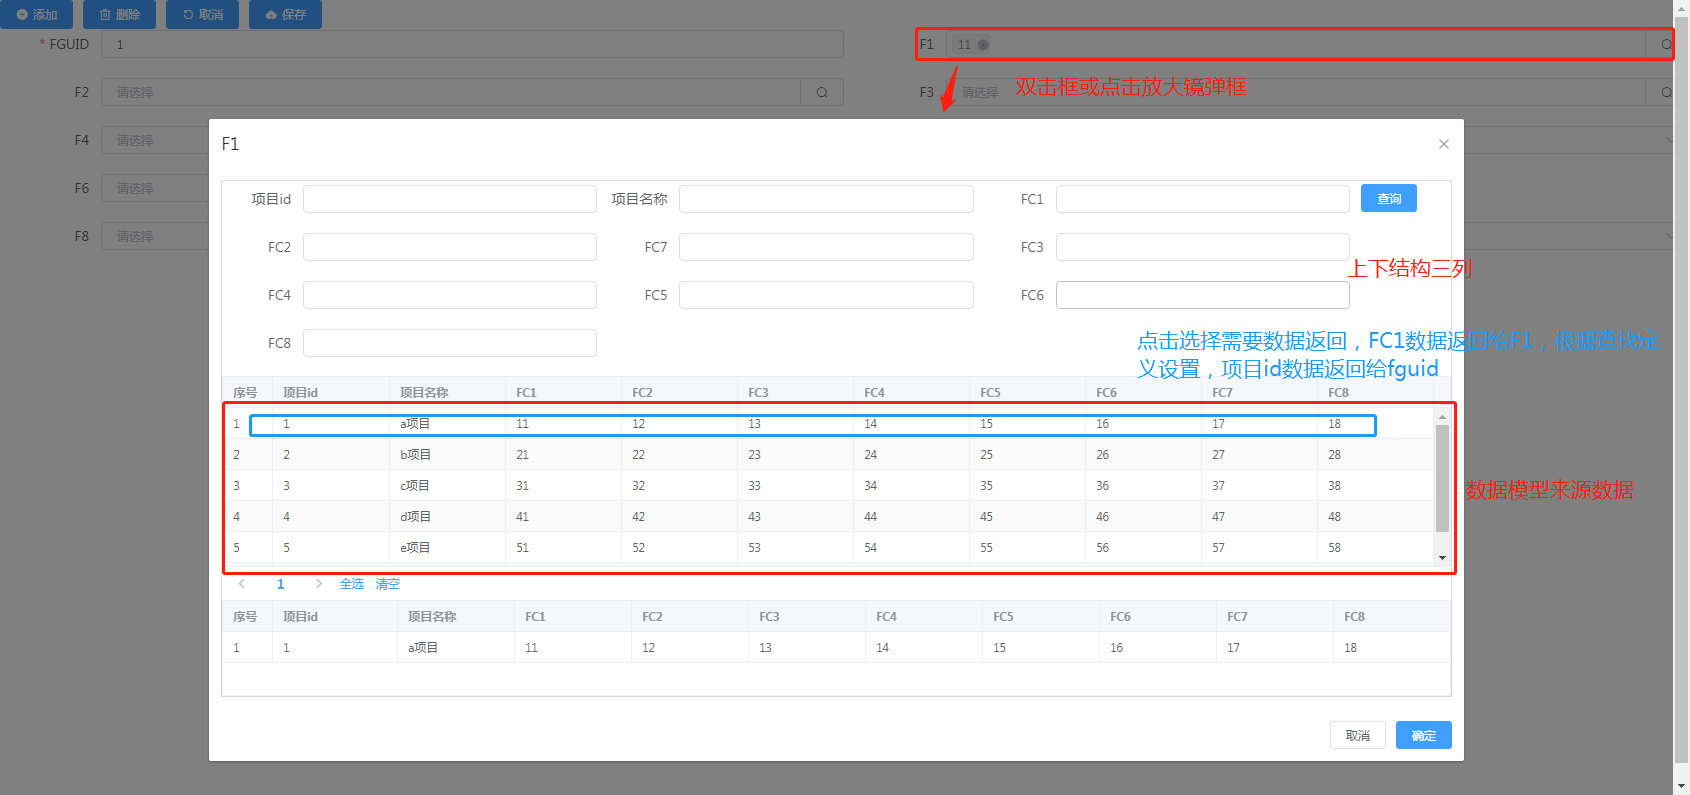The width and height of the screenshot is (1690, 795).
Task: Click the 清空 link
Action: (x=387, y=584)
